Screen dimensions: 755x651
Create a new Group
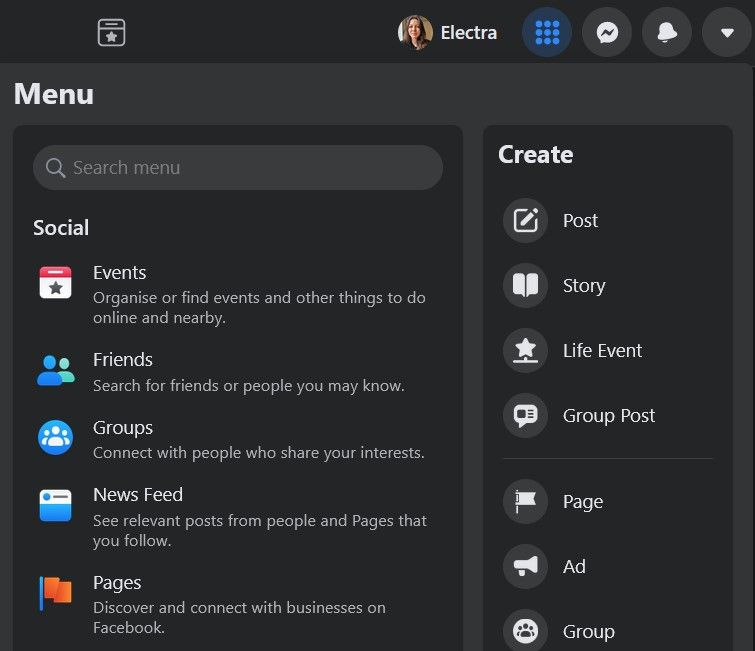(x=588, y=632)
